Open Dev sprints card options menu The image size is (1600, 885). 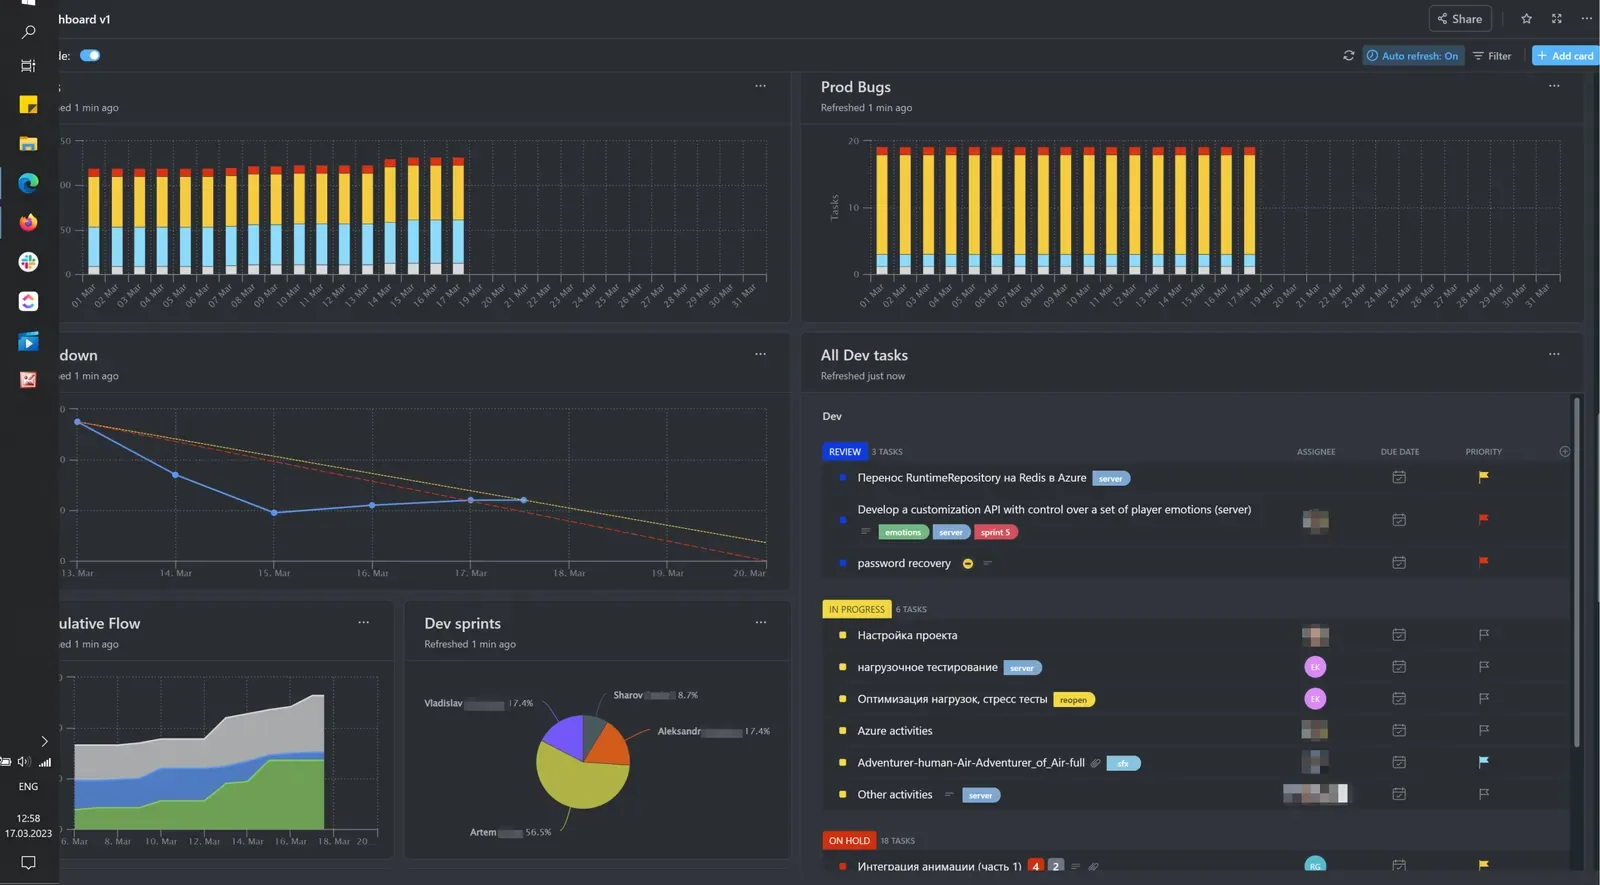pos(761,622)
